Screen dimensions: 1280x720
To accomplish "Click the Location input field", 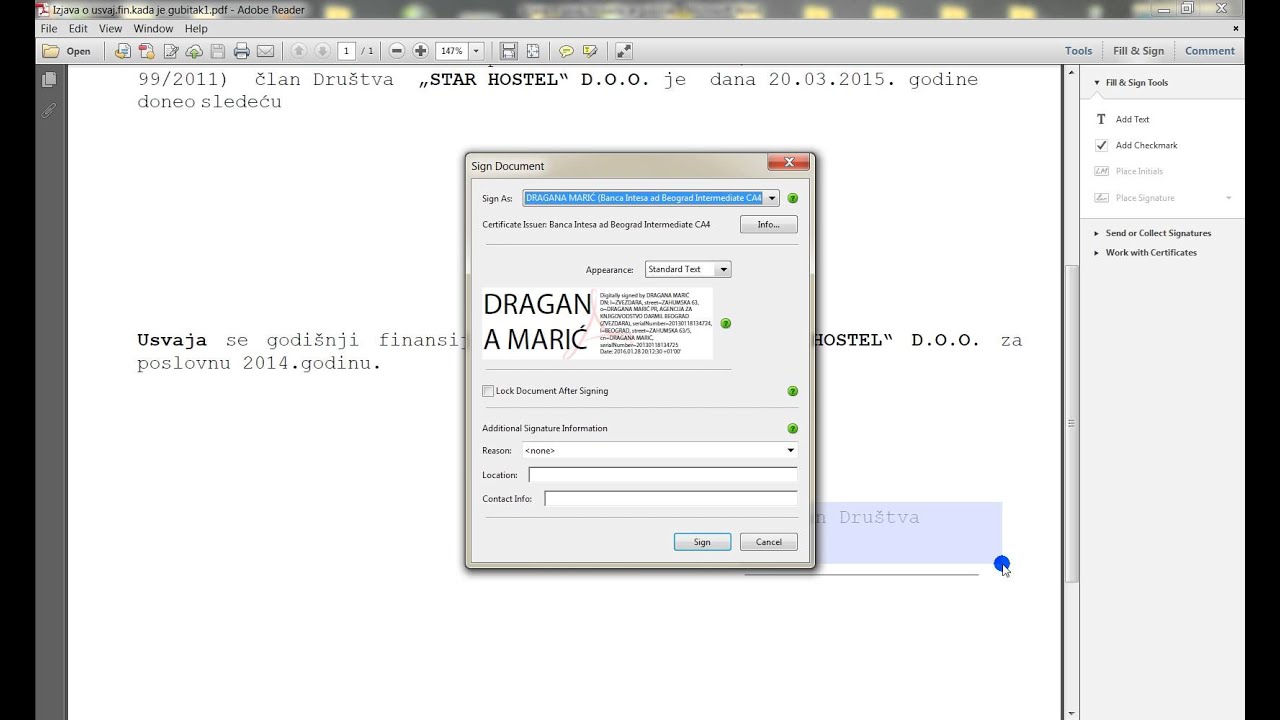I will tap(663, 475).
